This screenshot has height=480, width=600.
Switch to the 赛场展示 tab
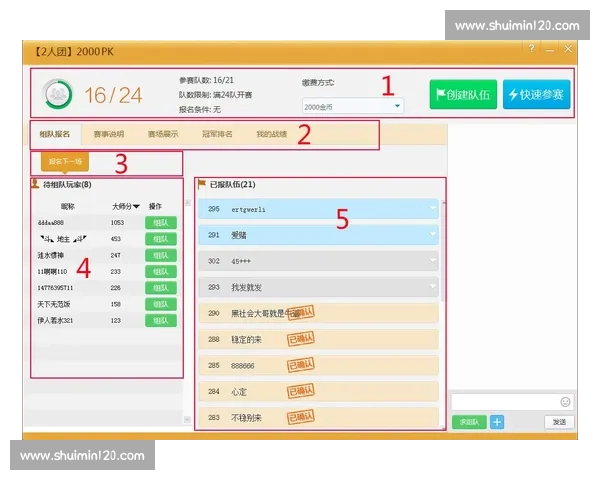[163, 134]
